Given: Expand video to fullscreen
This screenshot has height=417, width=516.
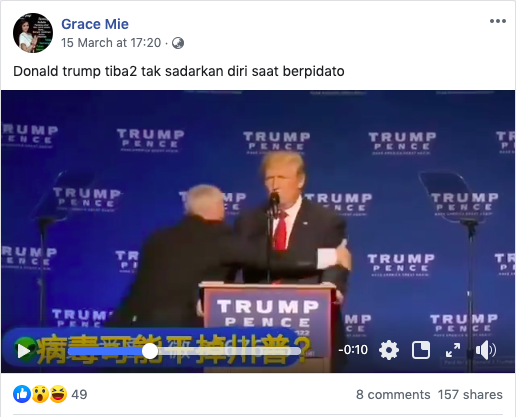Looking at the screenshot, I should [x=453, y=350].
